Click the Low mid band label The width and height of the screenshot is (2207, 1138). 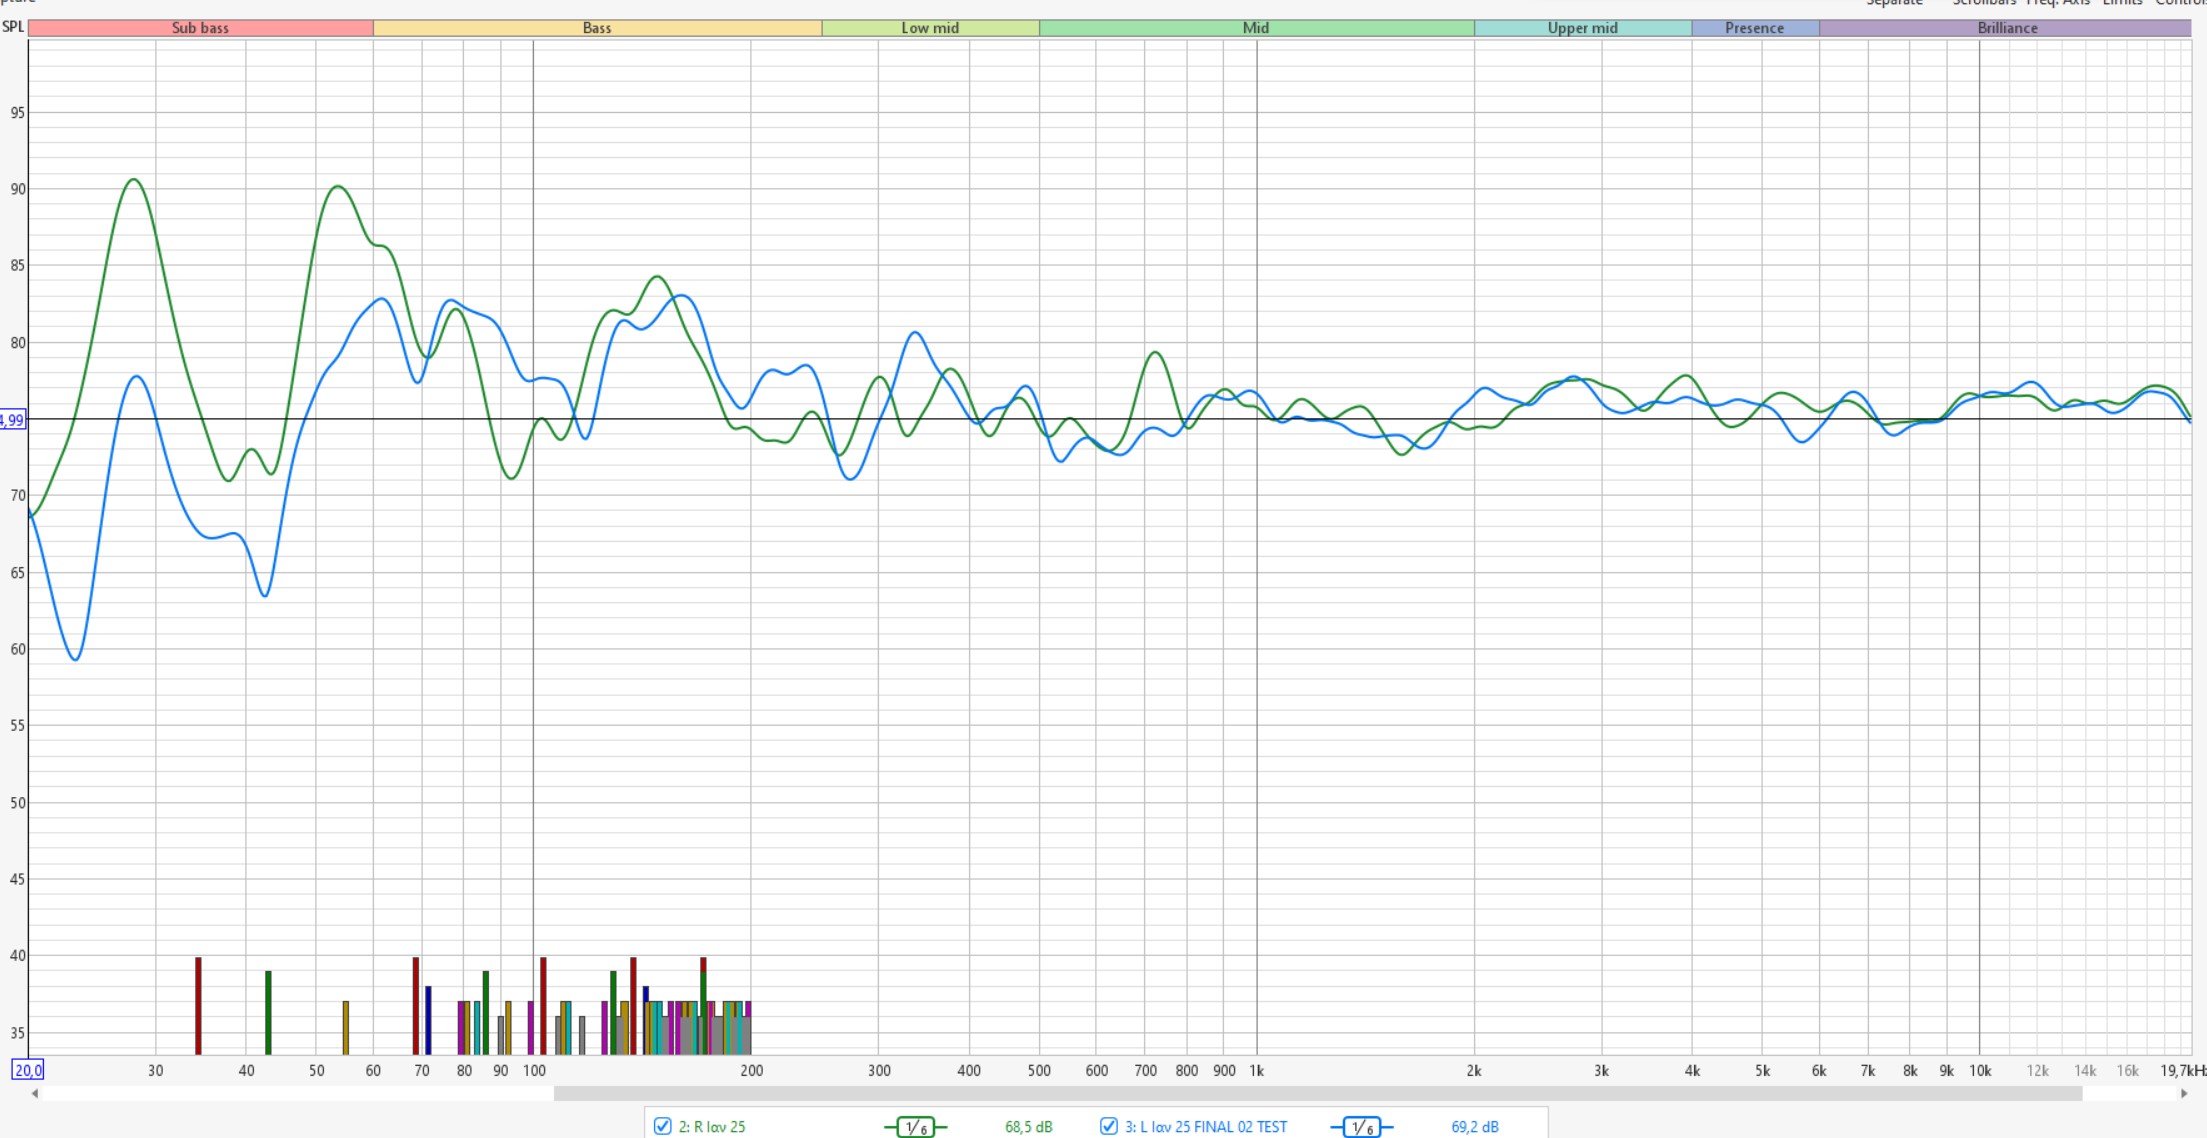[930, 28]
